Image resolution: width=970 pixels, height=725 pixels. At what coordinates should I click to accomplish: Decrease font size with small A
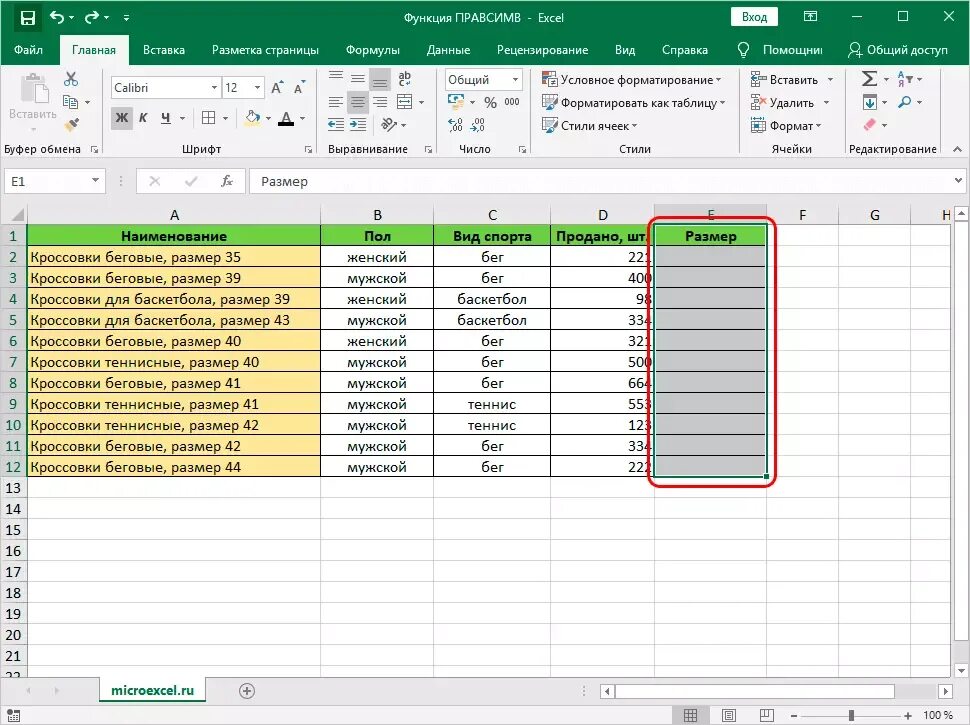pyautogui.click(x=299, y=88)
